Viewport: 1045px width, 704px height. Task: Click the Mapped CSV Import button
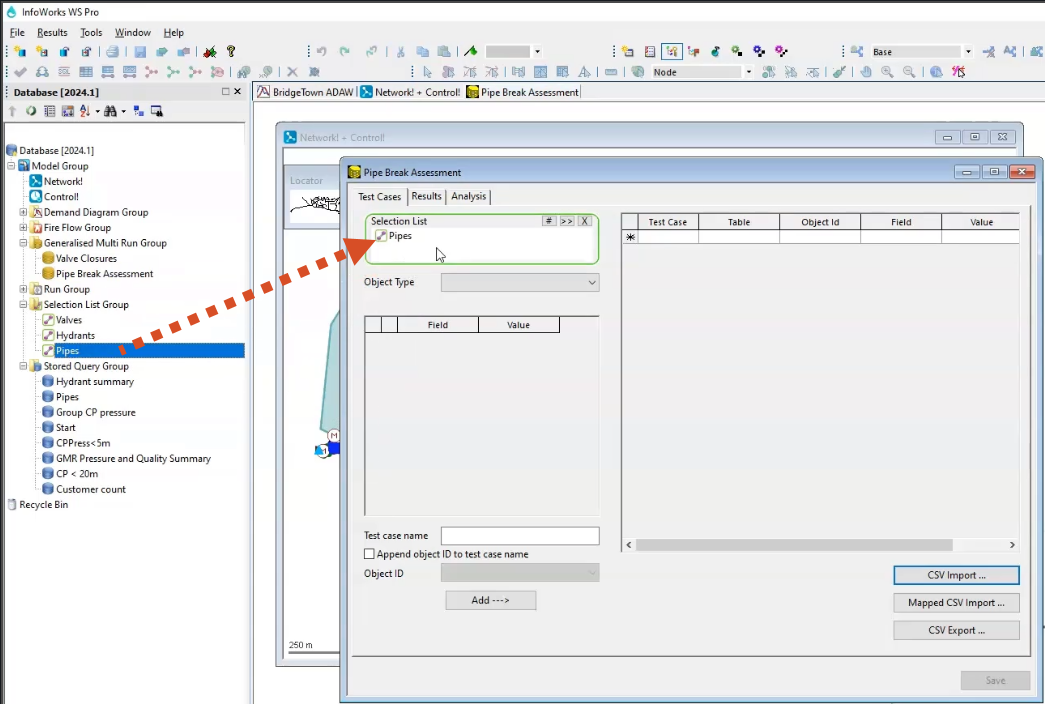pyautogui.click(x=956, y=603)
